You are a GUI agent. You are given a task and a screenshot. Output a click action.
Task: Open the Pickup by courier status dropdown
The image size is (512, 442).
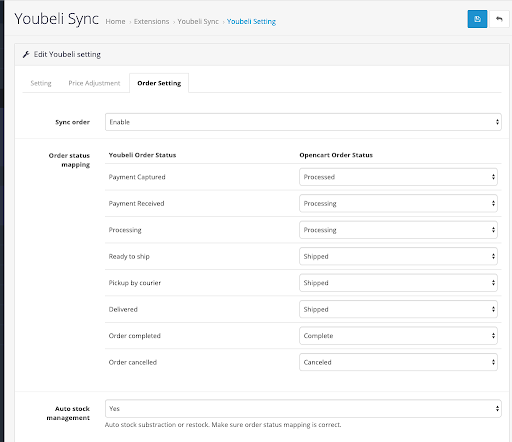pos(398,283)
